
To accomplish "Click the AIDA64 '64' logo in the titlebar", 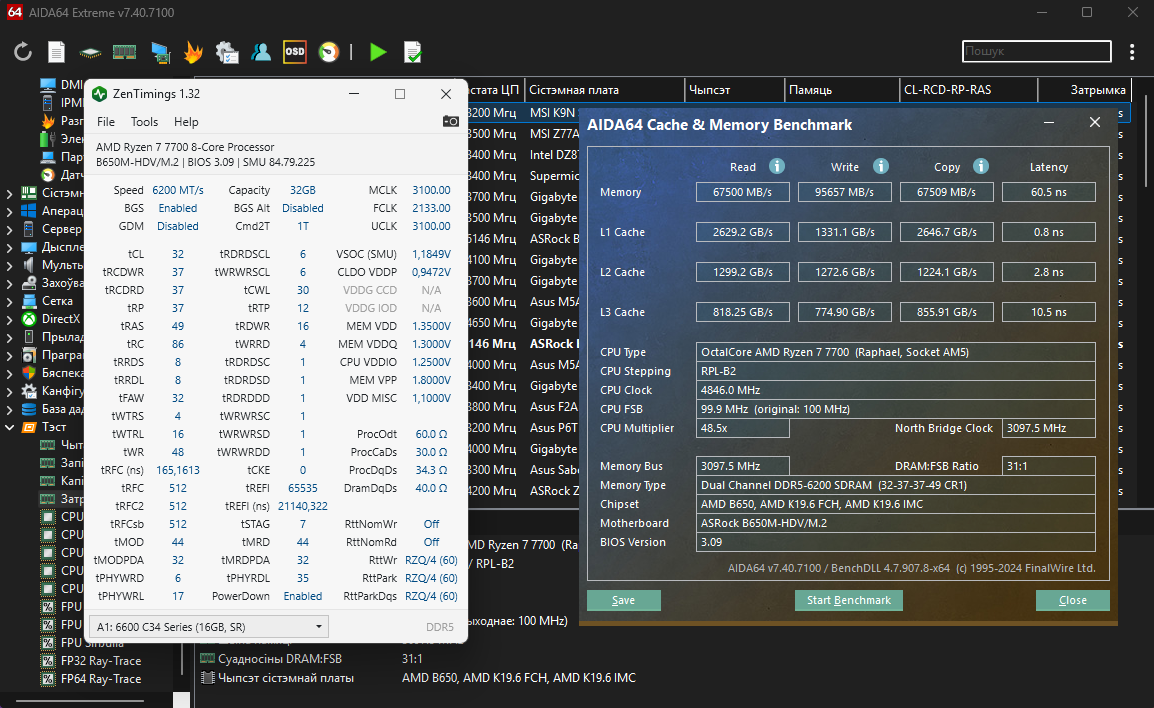I will tap(14, 13).
